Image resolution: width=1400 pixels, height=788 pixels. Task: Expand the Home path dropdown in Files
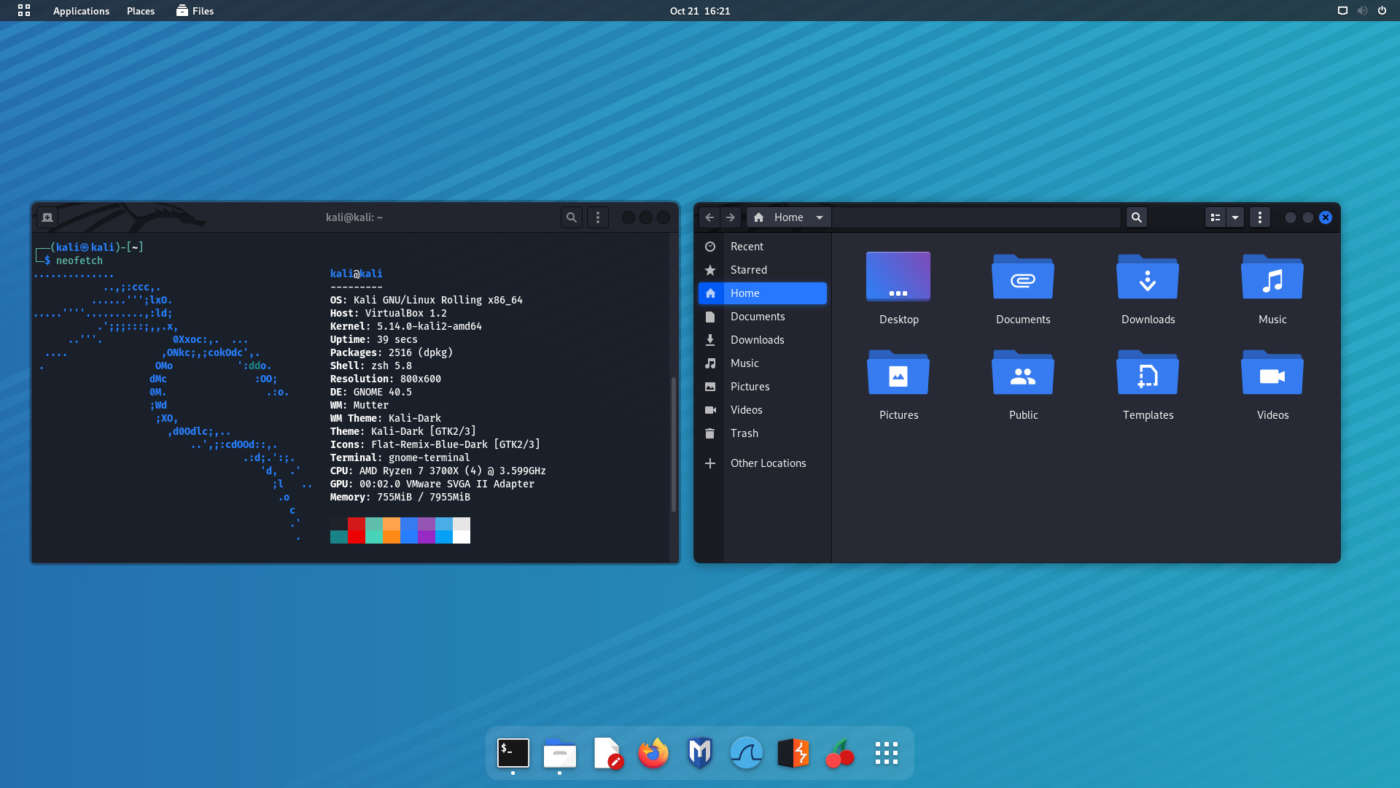(x=819, y=217)
